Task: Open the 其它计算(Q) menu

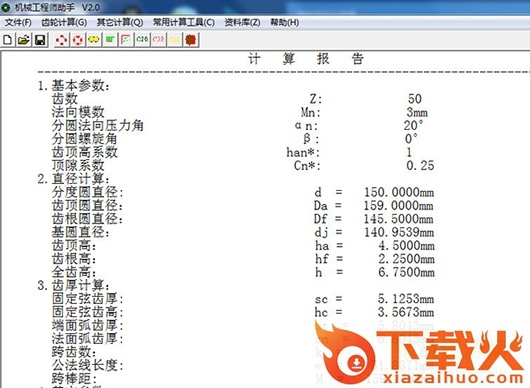Action: [x=120, y=23]
